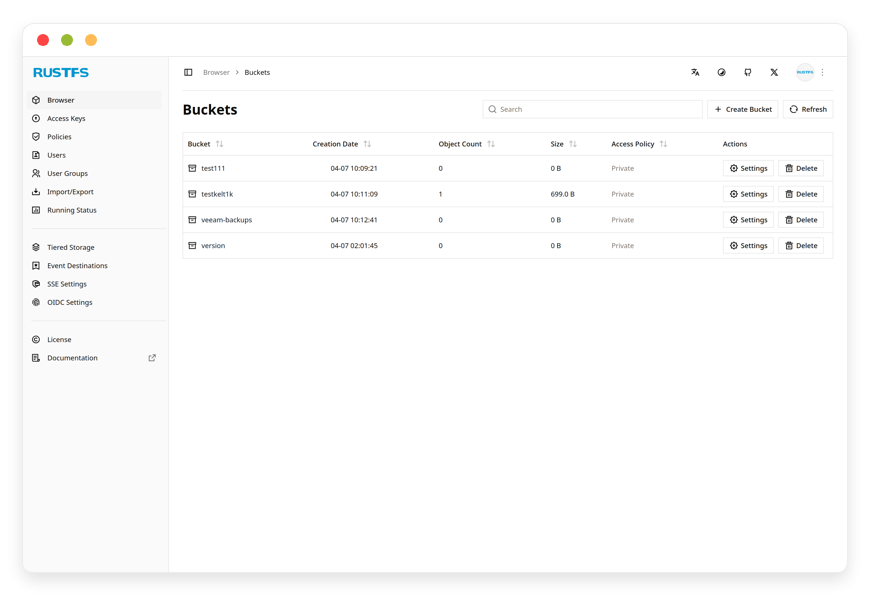870x595 pixels.
Task: Open Import/Export page
Action: pos(70,191)
